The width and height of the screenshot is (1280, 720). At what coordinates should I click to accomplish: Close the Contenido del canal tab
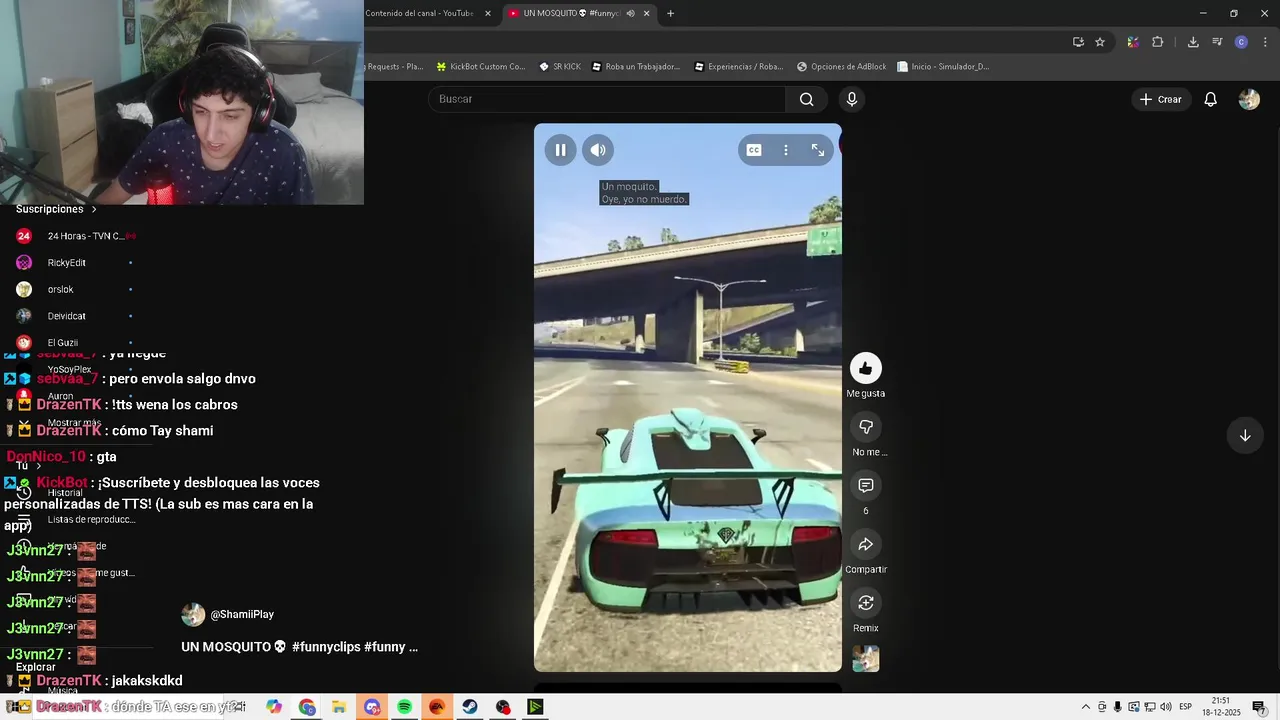point(488,13)
